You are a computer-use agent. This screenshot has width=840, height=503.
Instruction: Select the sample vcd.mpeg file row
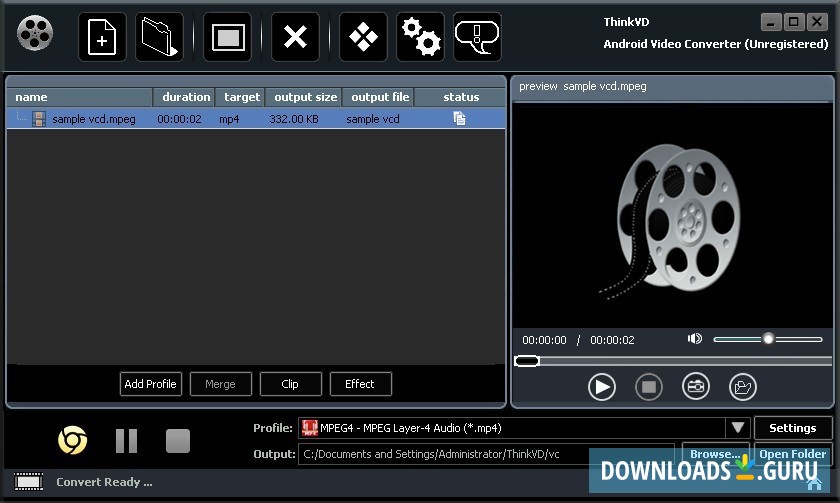click(x=256, y=119)
